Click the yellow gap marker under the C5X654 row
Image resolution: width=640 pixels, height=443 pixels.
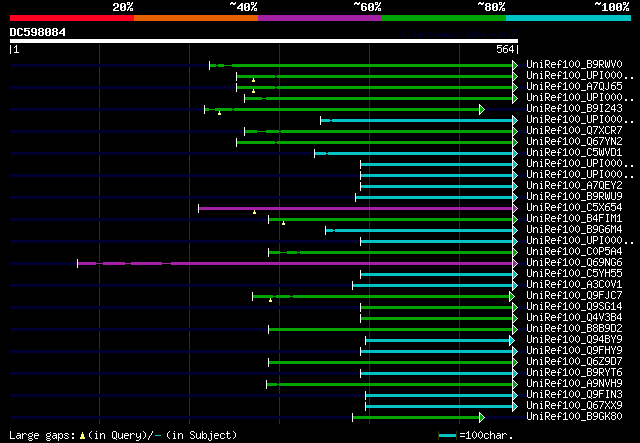[254, 212]
